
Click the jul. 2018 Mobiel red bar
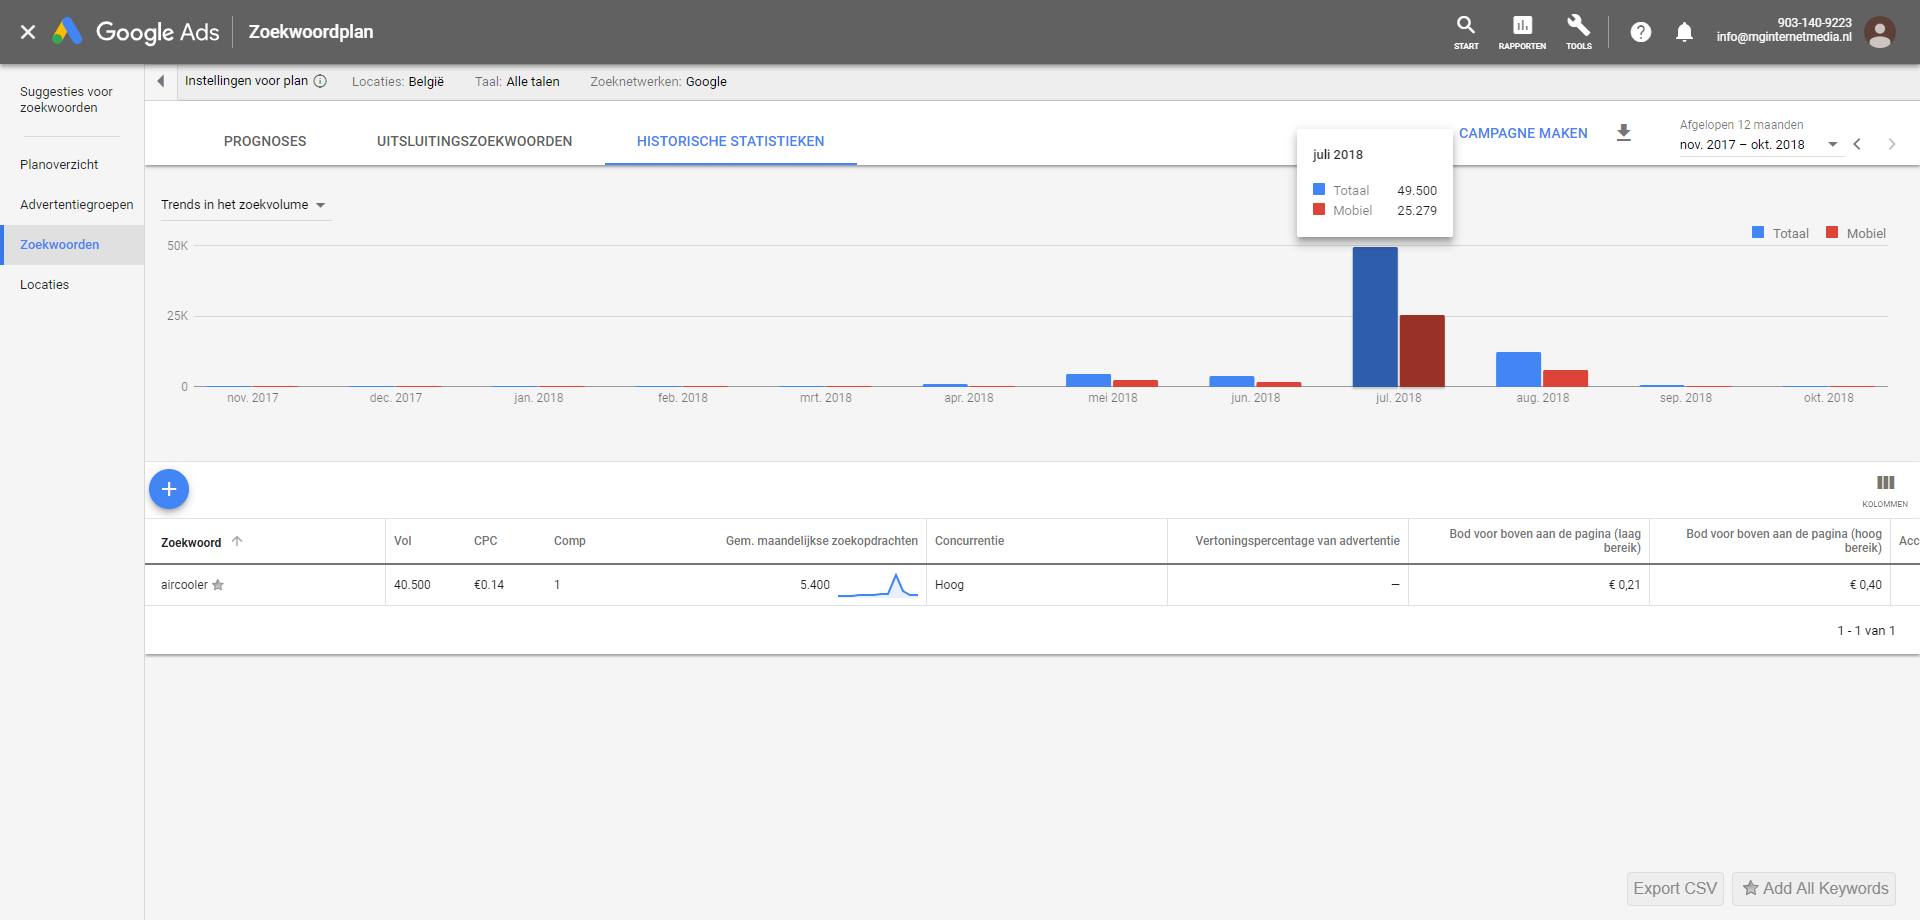pos(1422,351)
